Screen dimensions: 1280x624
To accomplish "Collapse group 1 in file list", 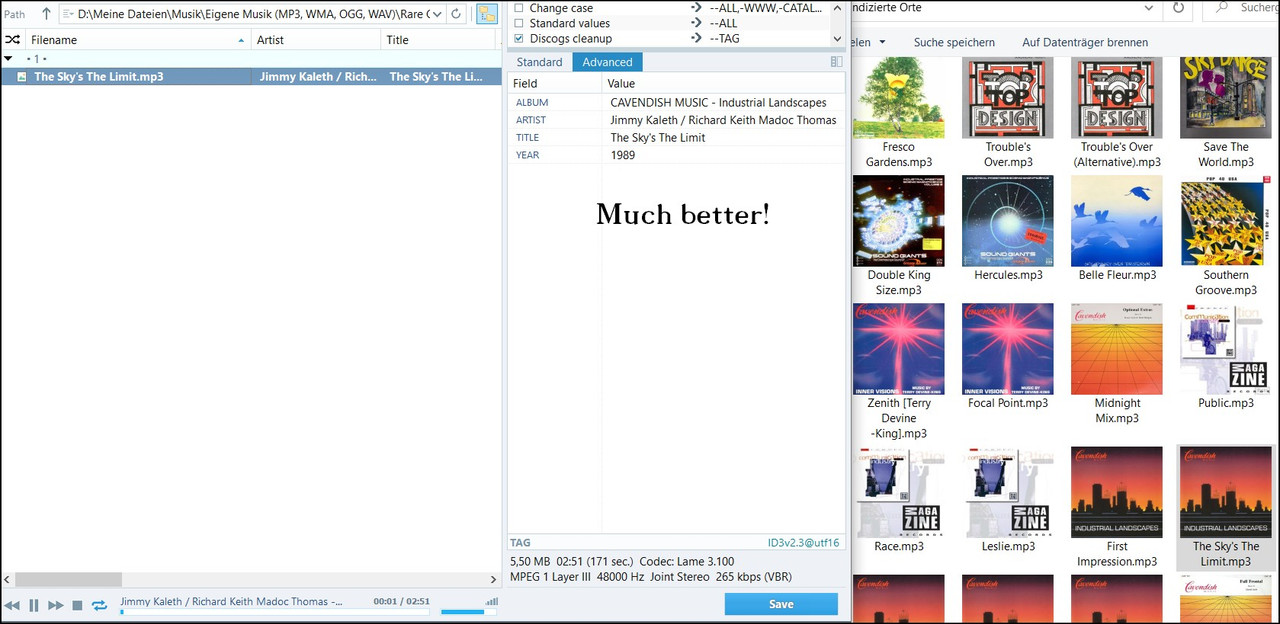I will click(x=9, y=59).
